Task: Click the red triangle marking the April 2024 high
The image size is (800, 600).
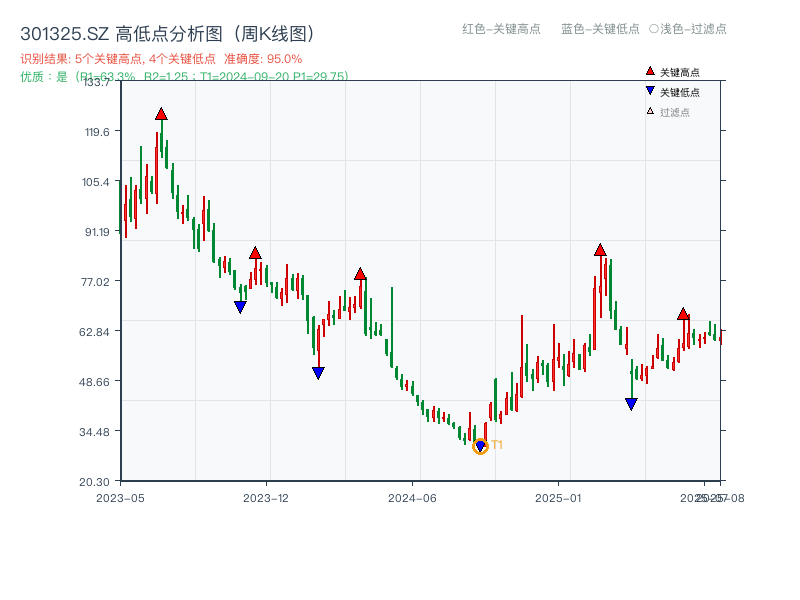Action: 360,272
